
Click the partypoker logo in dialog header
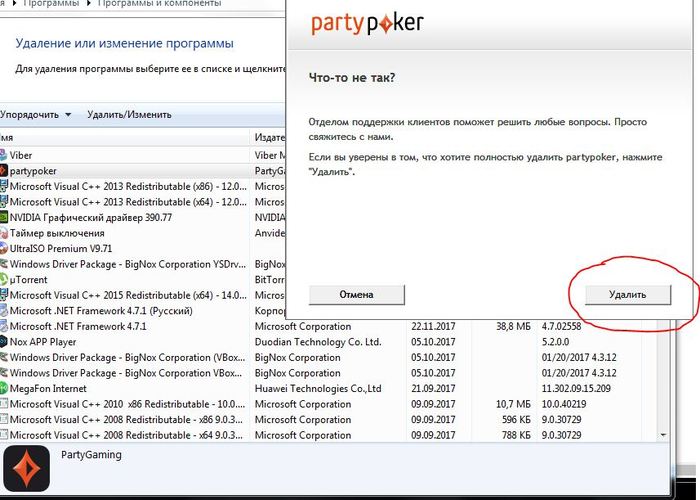(x=367, y=23)
